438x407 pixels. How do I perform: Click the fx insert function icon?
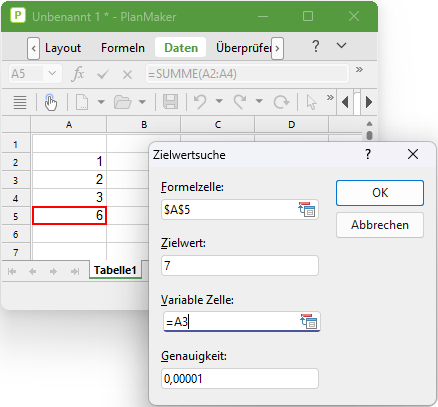78,74
